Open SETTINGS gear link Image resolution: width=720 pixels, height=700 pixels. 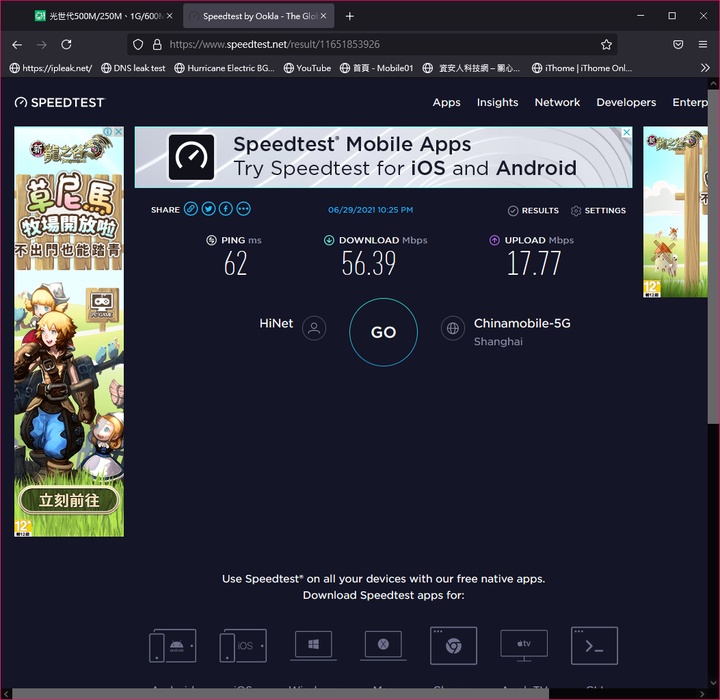(598, 210)
